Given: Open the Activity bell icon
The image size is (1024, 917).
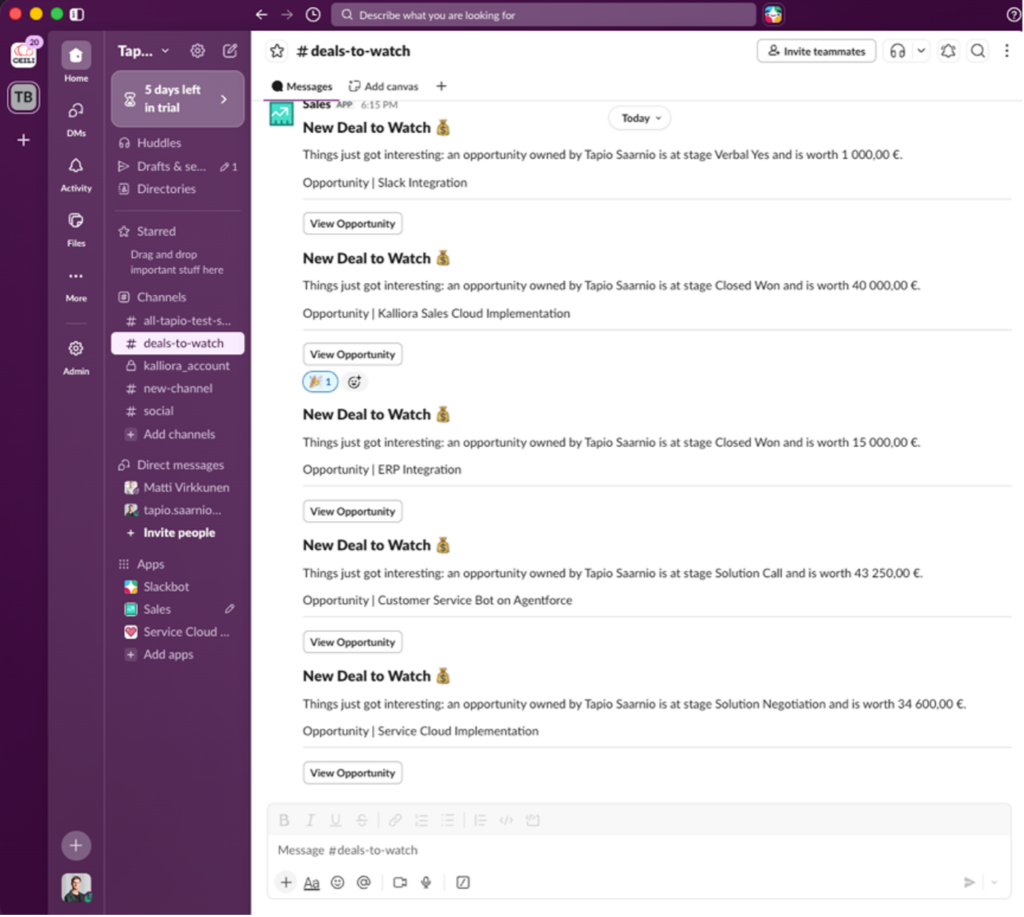Looking at the screenshot, I should 76,166.
